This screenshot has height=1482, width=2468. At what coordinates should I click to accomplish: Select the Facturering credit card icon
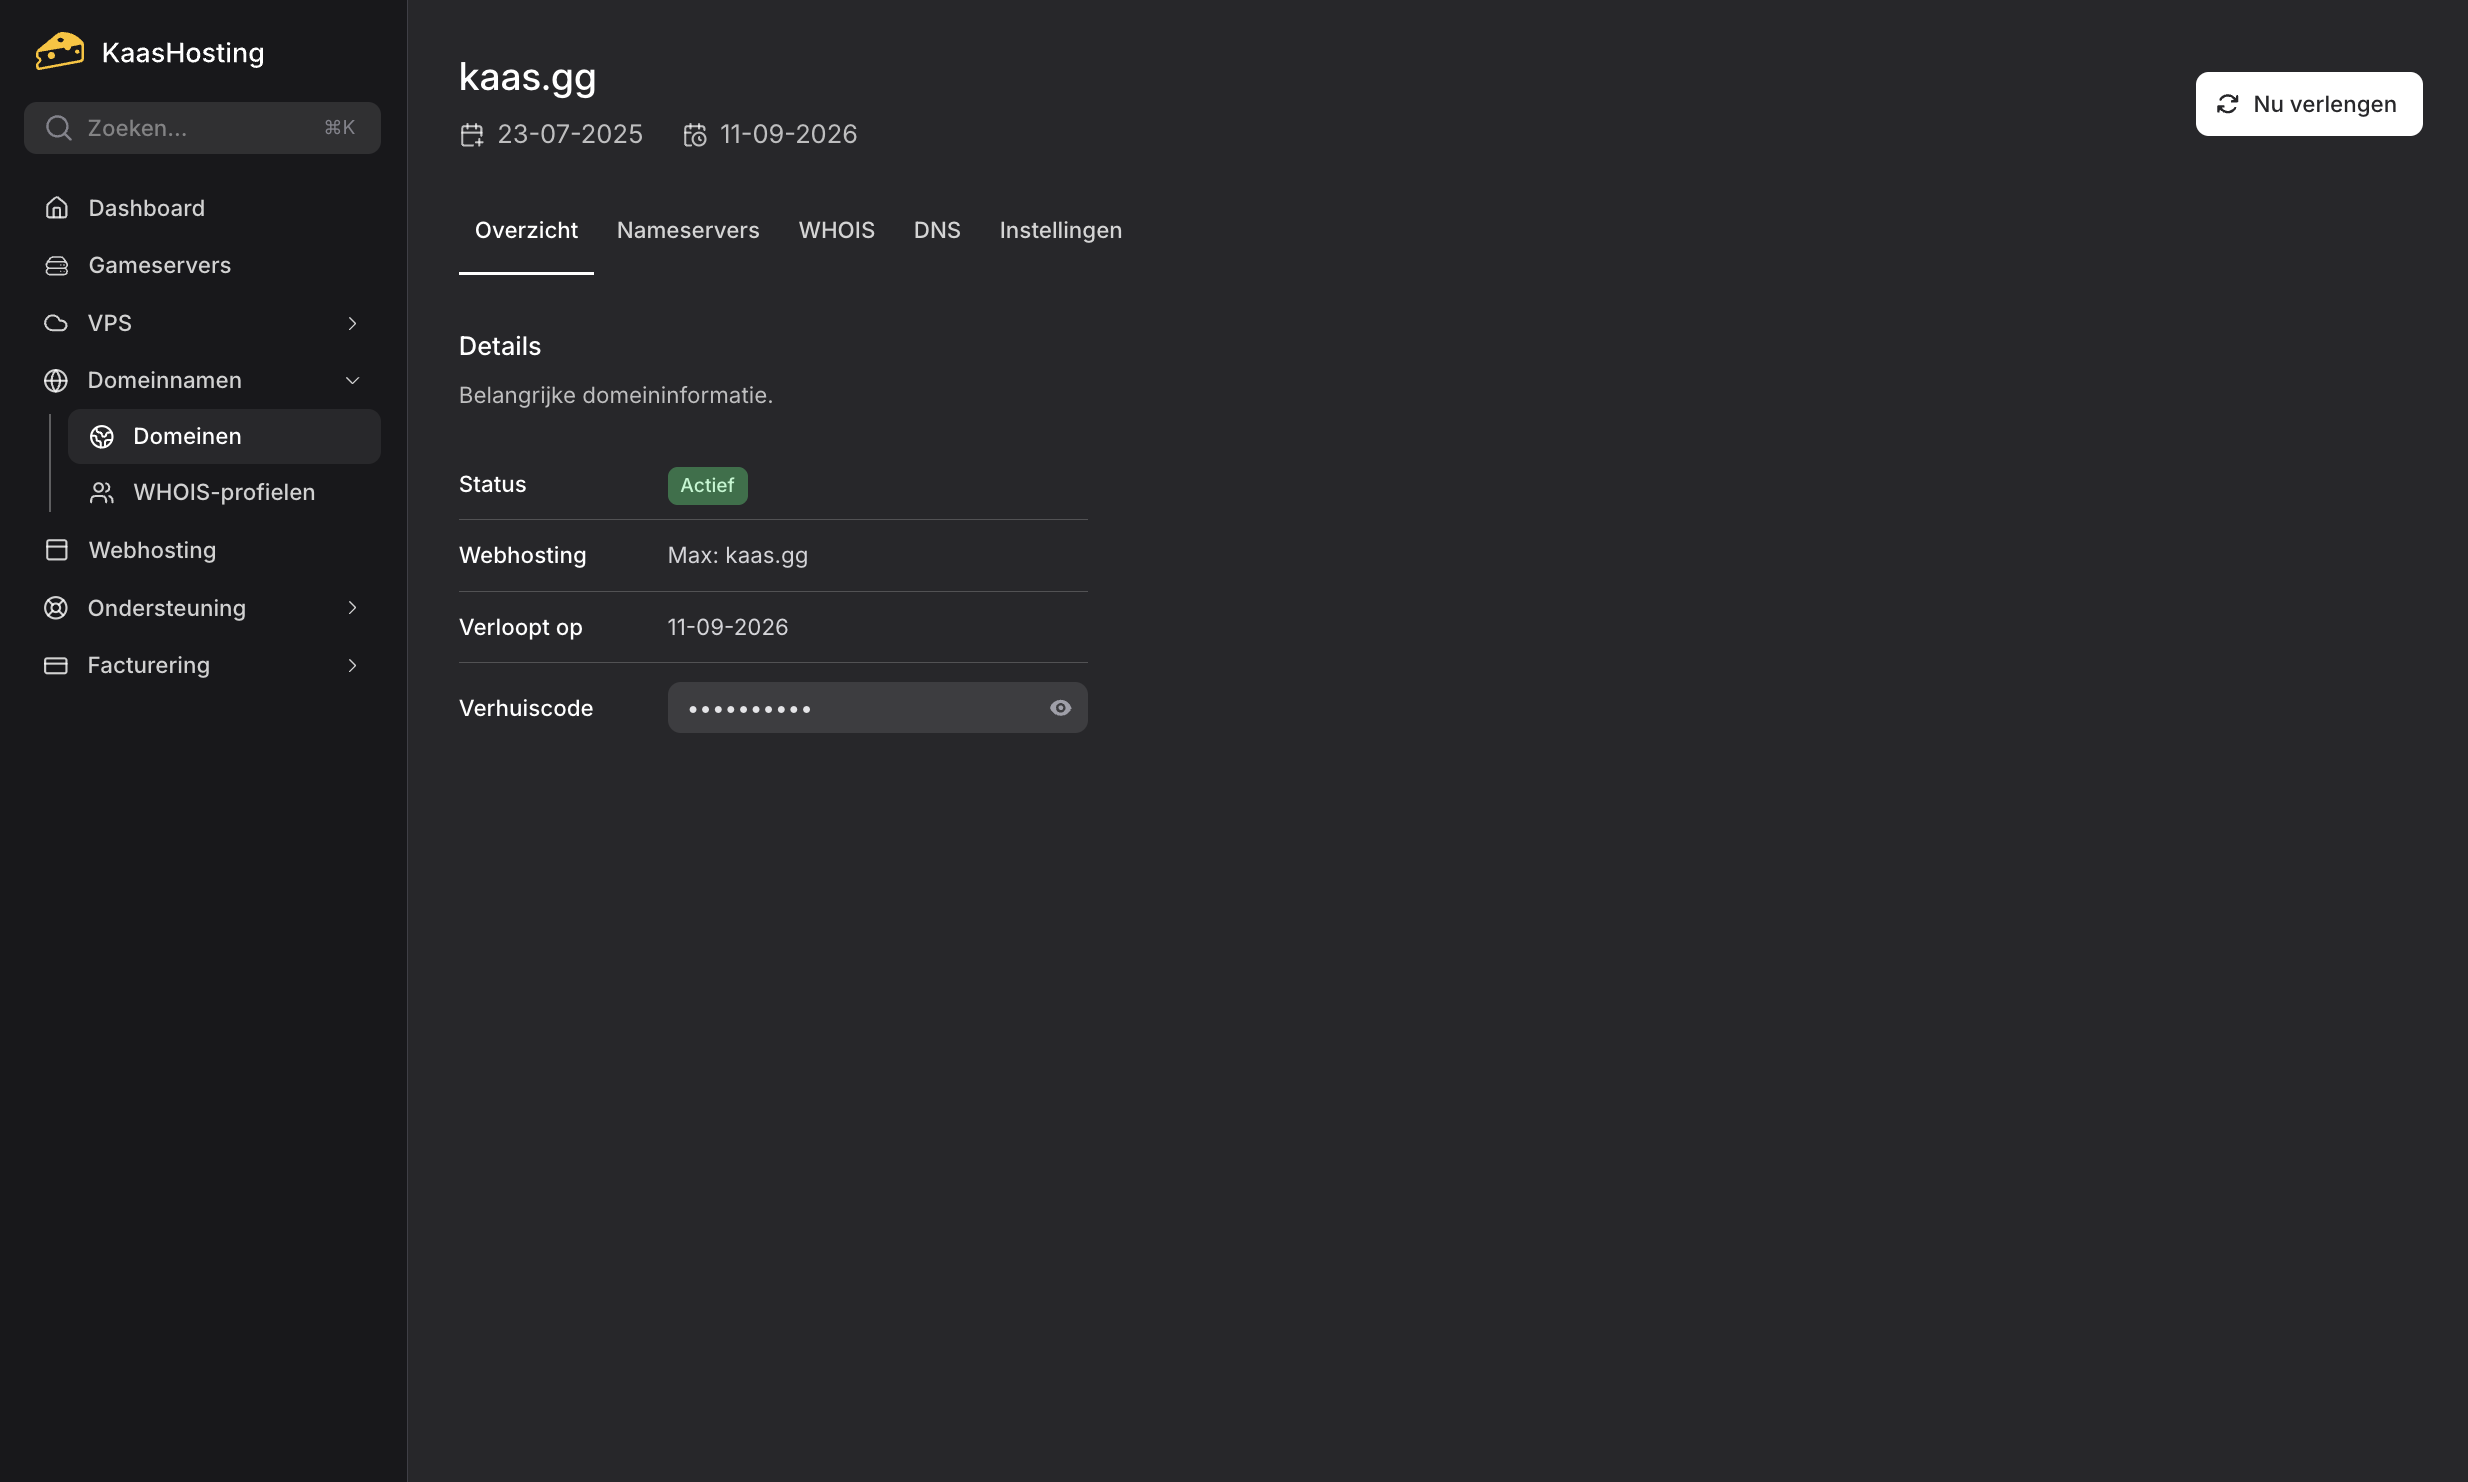coord(57,664)
